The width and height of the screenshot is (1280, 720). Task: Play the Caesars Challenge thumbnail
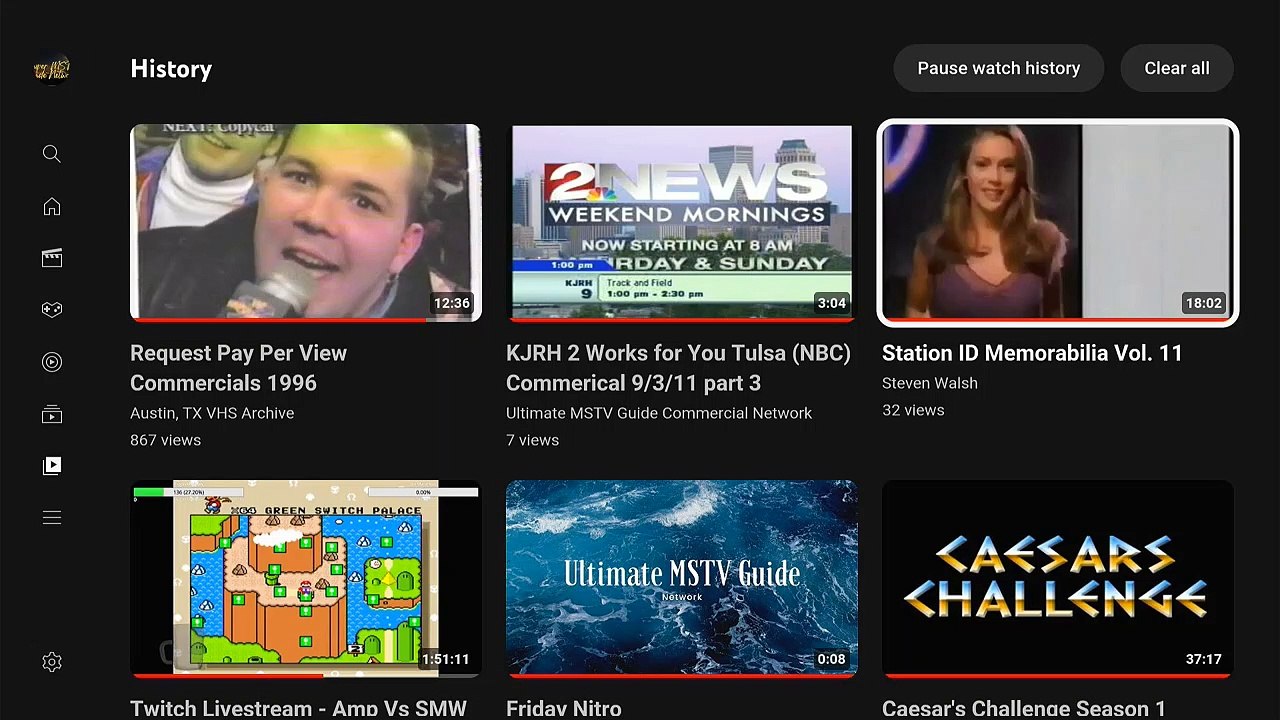(1058, 579)
